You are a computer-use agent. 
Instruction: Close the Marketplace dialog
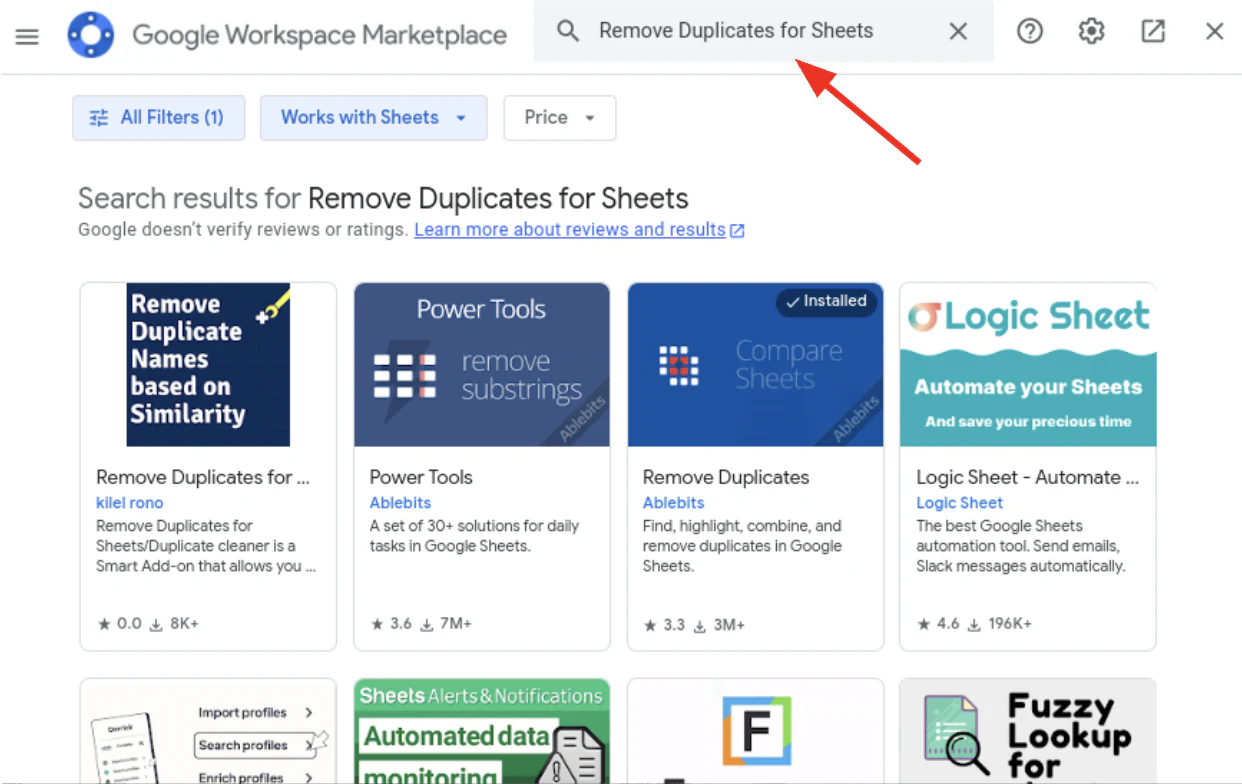click(x=1215, y=32)
